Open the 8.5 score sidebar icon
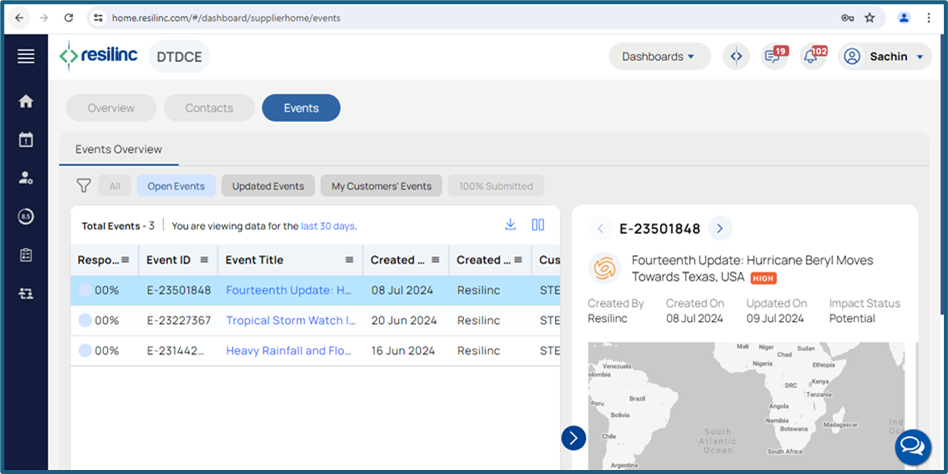The height and width of the screenshot is (474, 948). (26, 217)
